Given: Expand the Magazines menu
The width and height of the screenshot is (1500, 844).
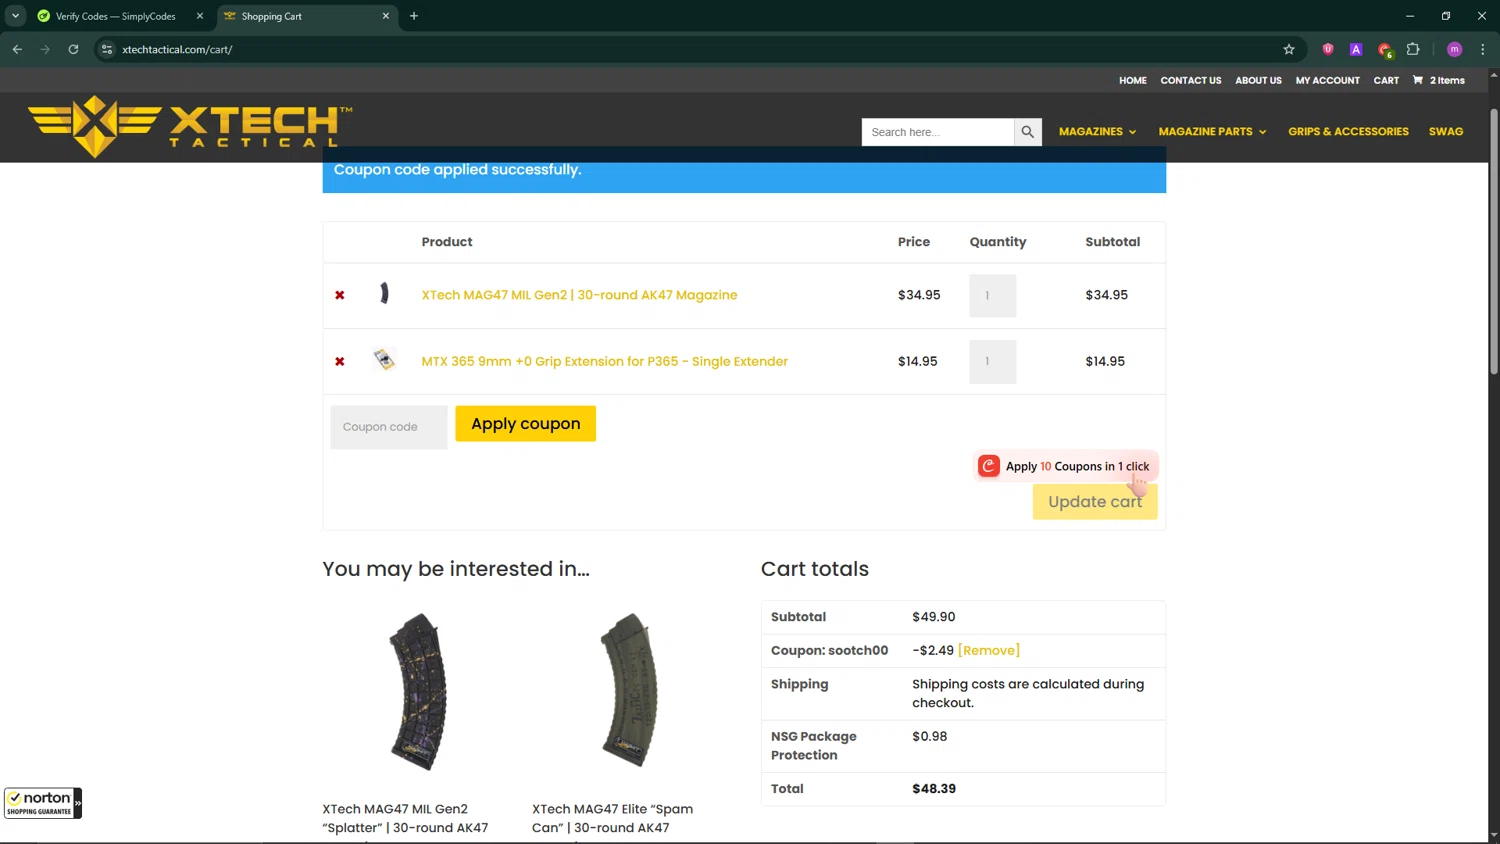Looking at the screenshot, I should pos(1097,132).
